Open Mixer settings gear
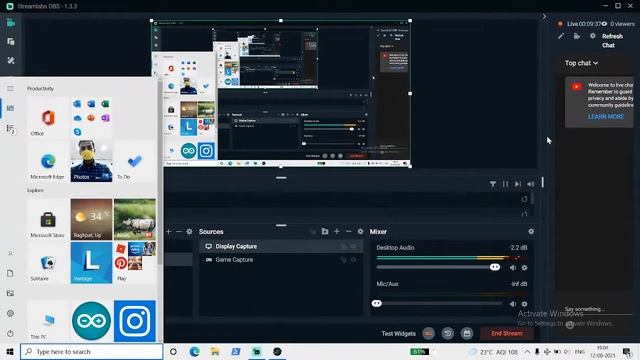 531,231
